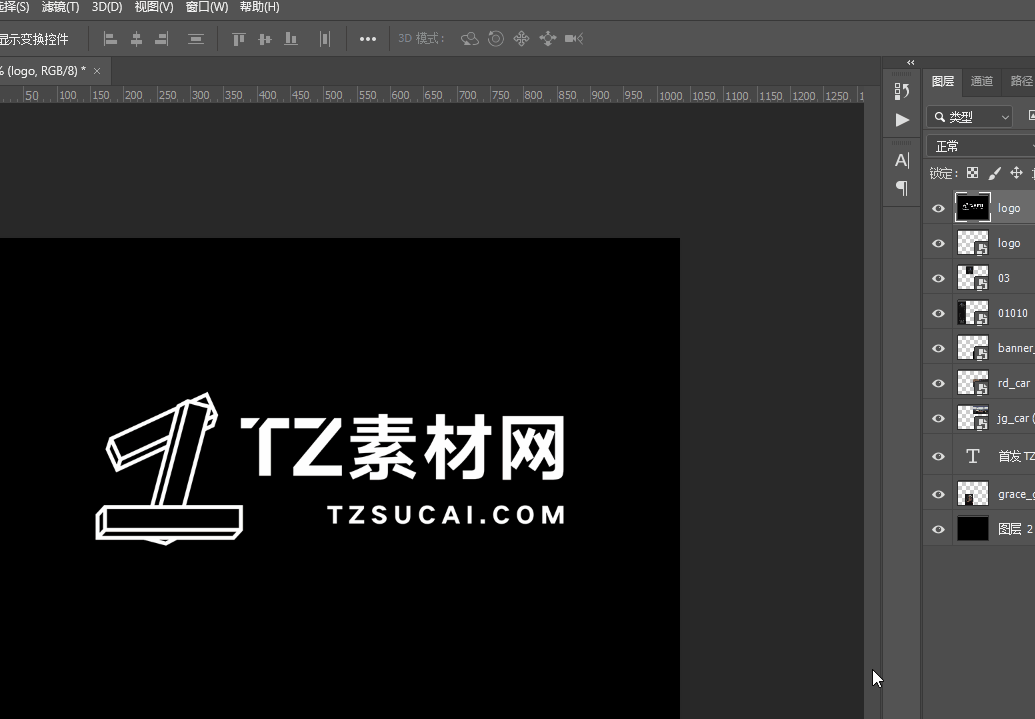The width and height of the screenshot is (1035, 719).
Task: Switch to the 通道 tab
Action: pos(982,81)
